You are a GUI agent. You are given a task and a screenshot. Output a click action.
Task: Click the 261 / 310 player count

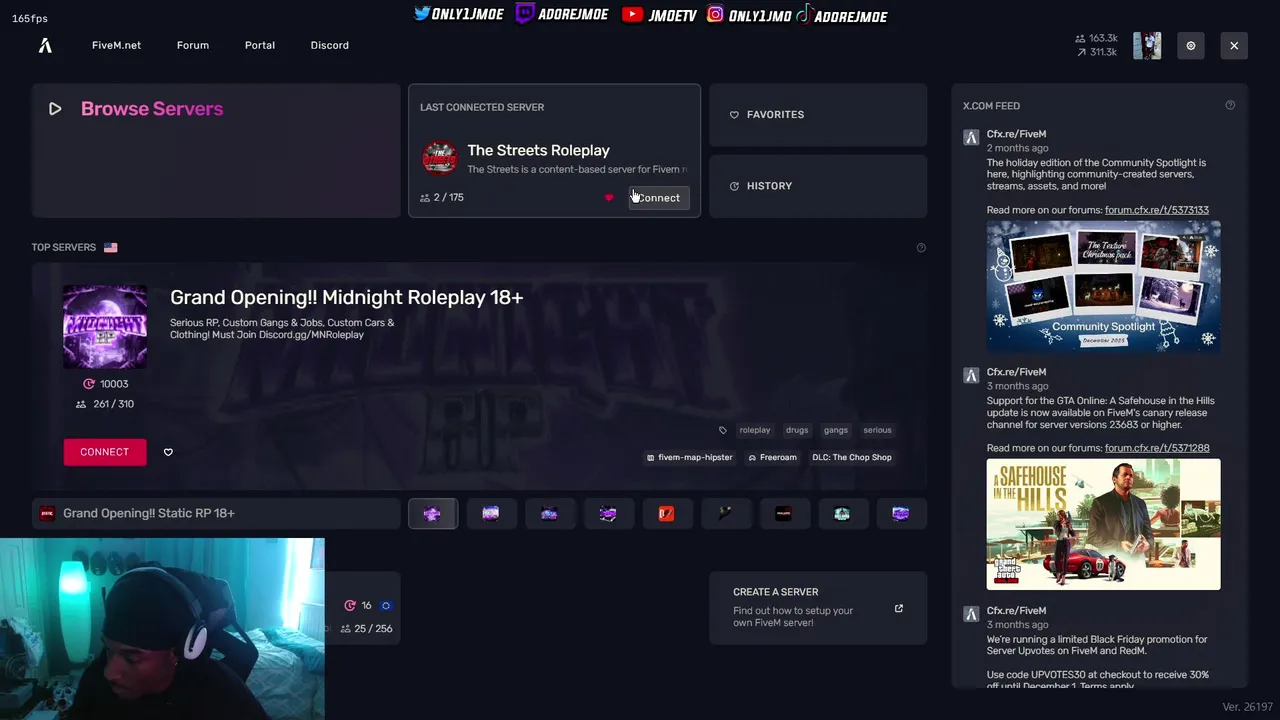112,404
